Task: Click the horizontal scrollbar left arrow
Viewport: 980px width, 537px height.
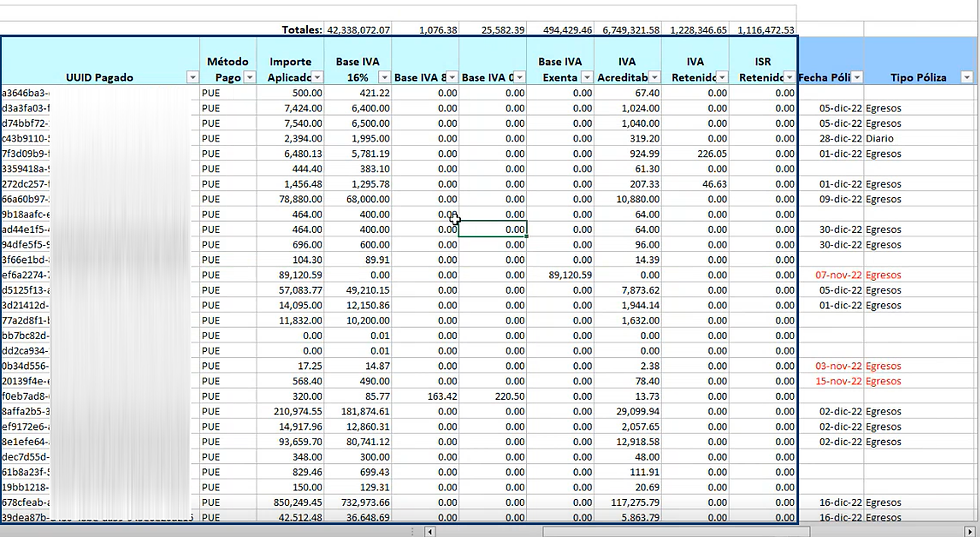Action: click(x=430, y=532)
